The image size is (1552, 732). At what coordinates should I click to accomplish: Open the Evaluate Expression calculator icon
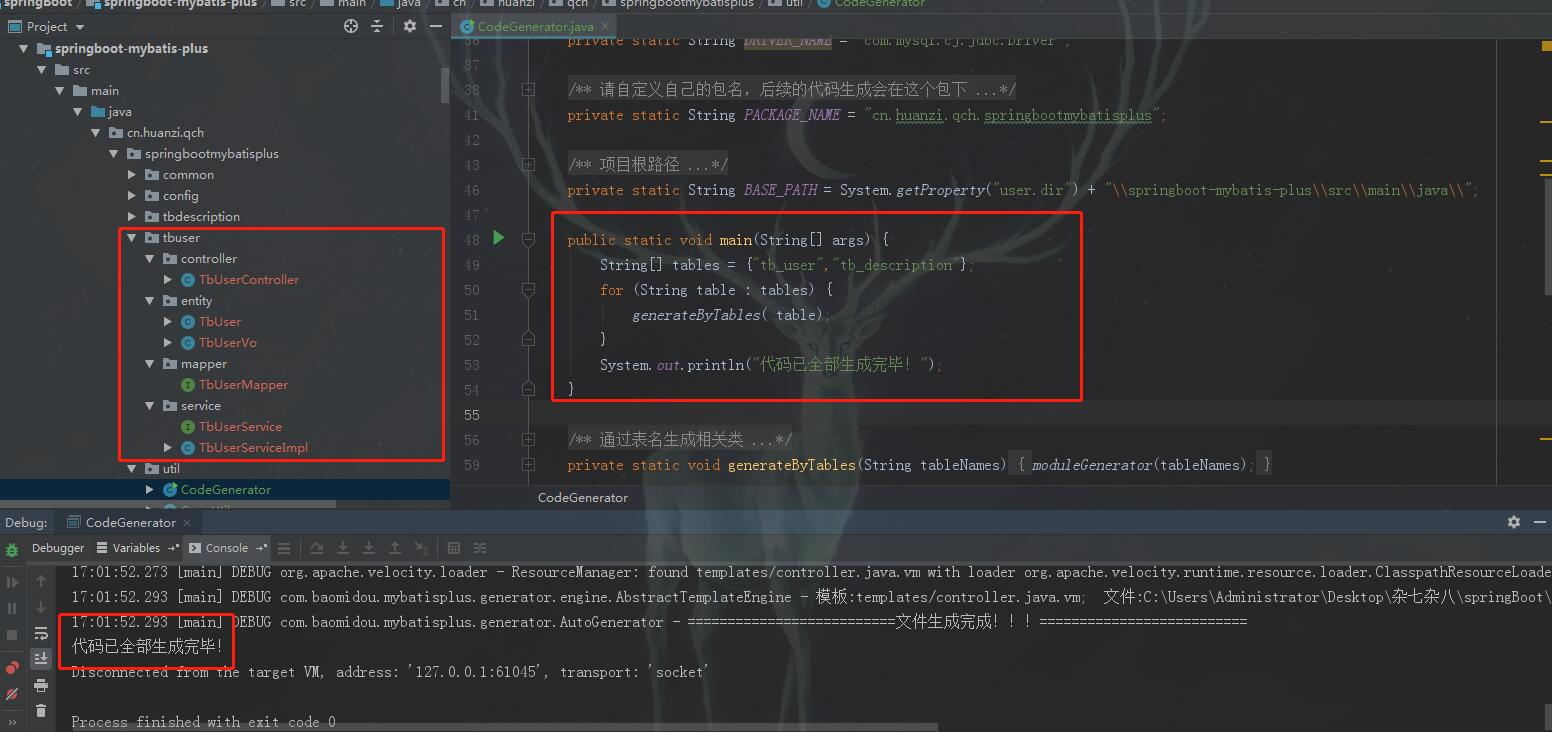tap(454, 547)
